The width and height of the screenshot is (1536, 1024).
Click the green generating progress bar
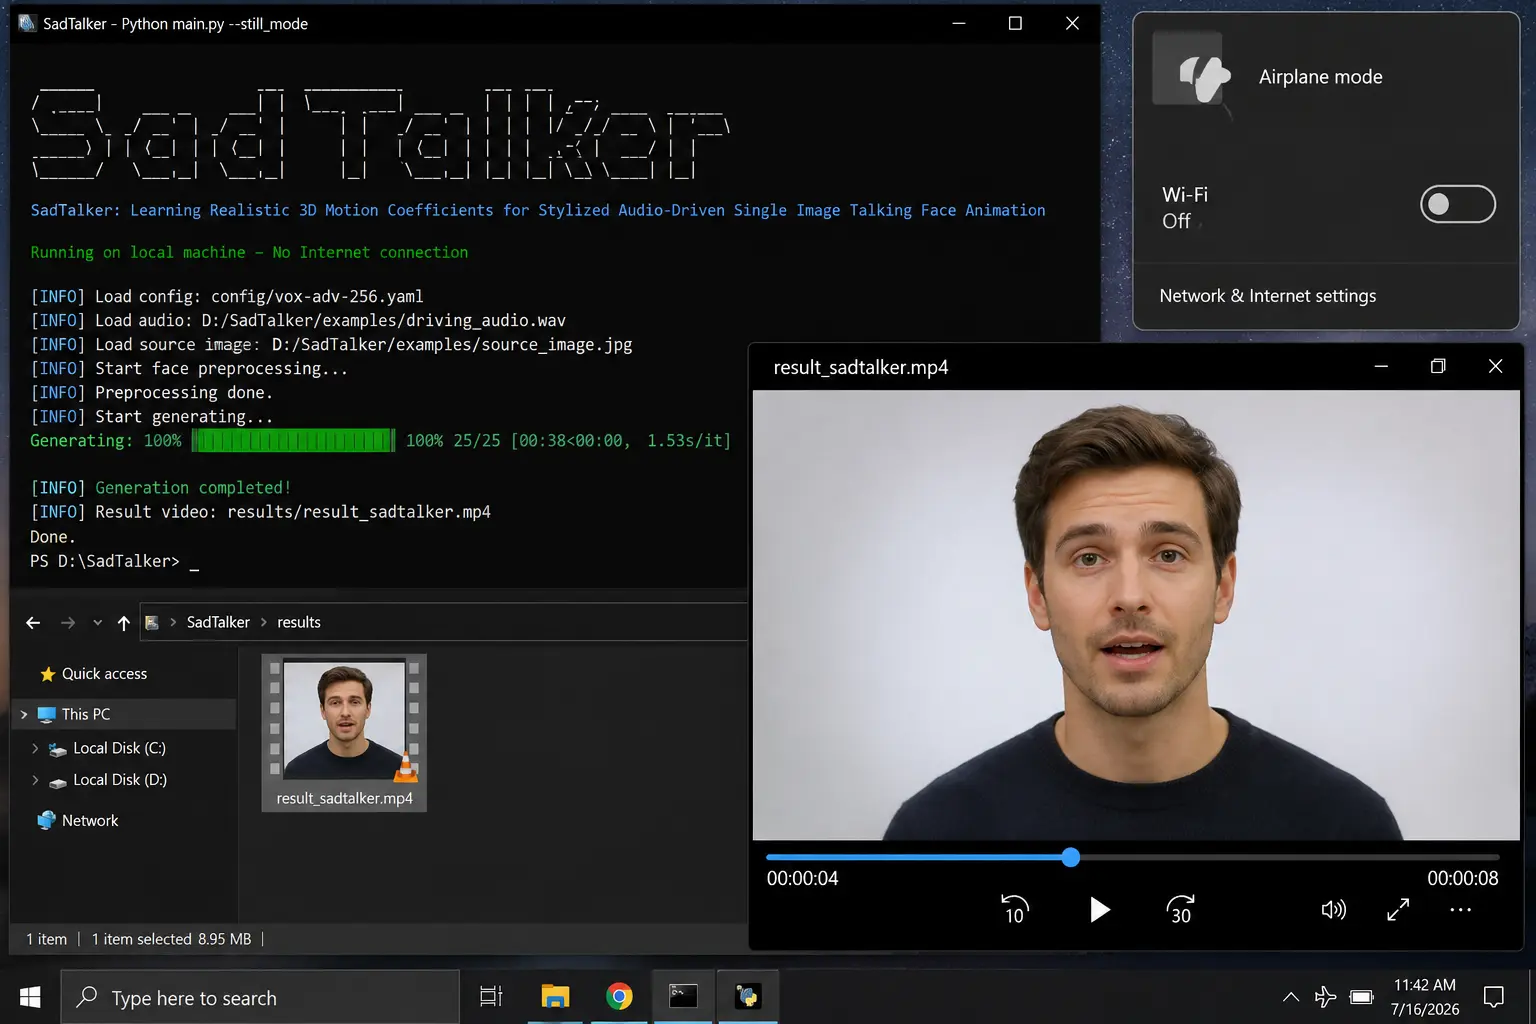click(x=293, y=440)
